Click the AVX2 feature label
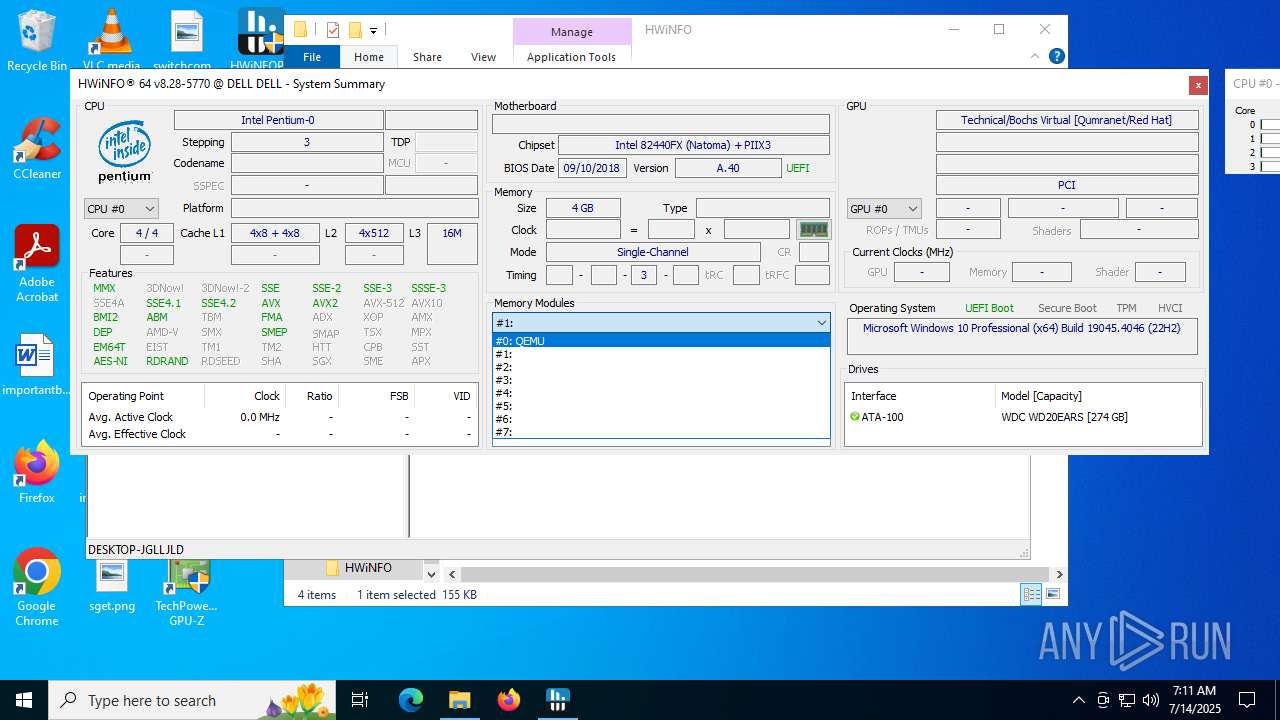Image resolution: width=1280 pixels, height=720 pixels. tap(325, 303)
